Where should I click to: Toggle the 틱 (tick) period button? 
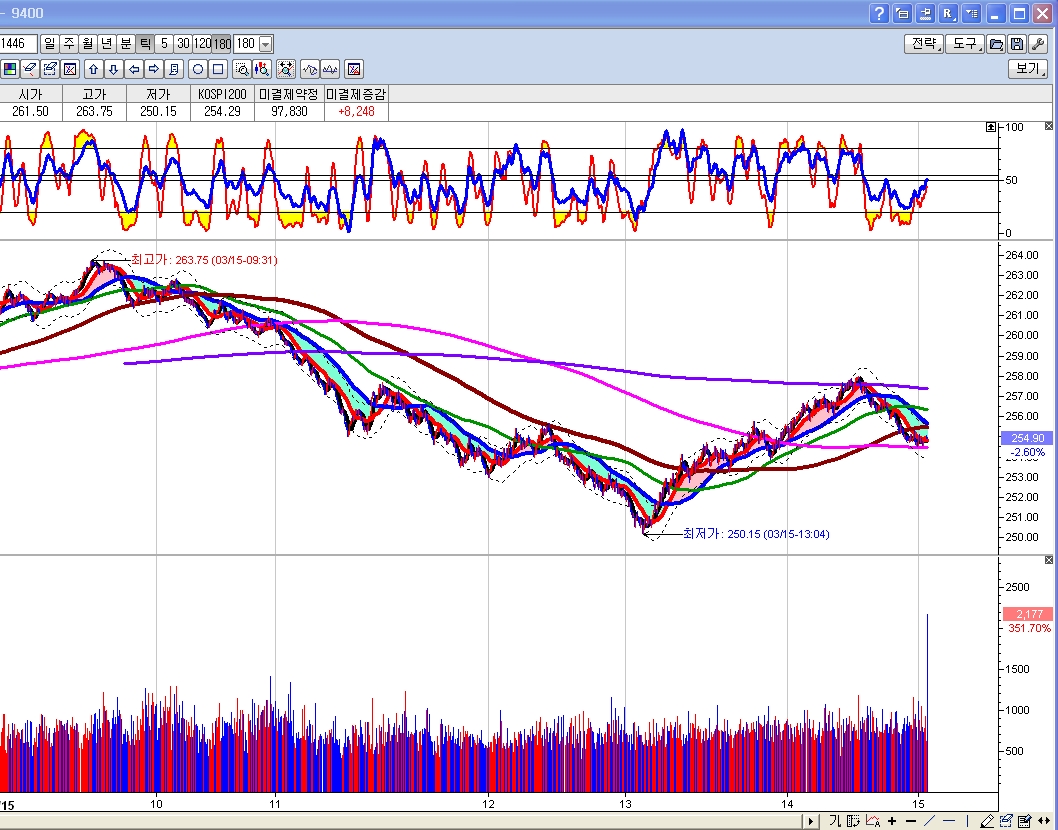coord(145,44)
